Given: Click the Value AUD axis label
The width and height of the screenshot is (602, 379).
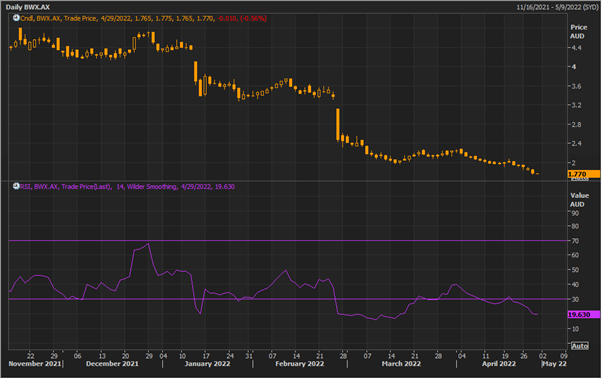Looking at the screenshot, I should [x=579, y=200].
